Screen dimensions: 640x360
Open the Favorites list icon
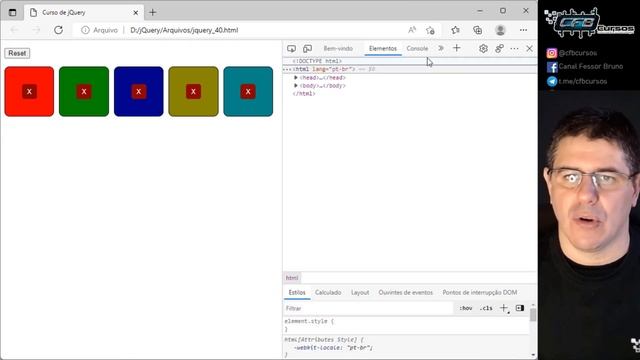click(x=456, y=30)
